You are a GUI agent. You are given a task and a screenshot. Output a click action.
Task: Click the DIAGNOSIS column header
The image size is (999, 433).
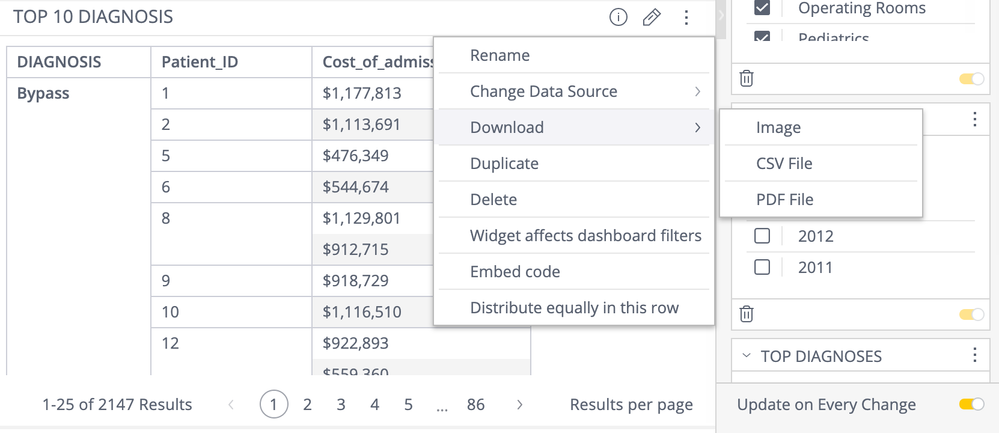pos(59,62)
